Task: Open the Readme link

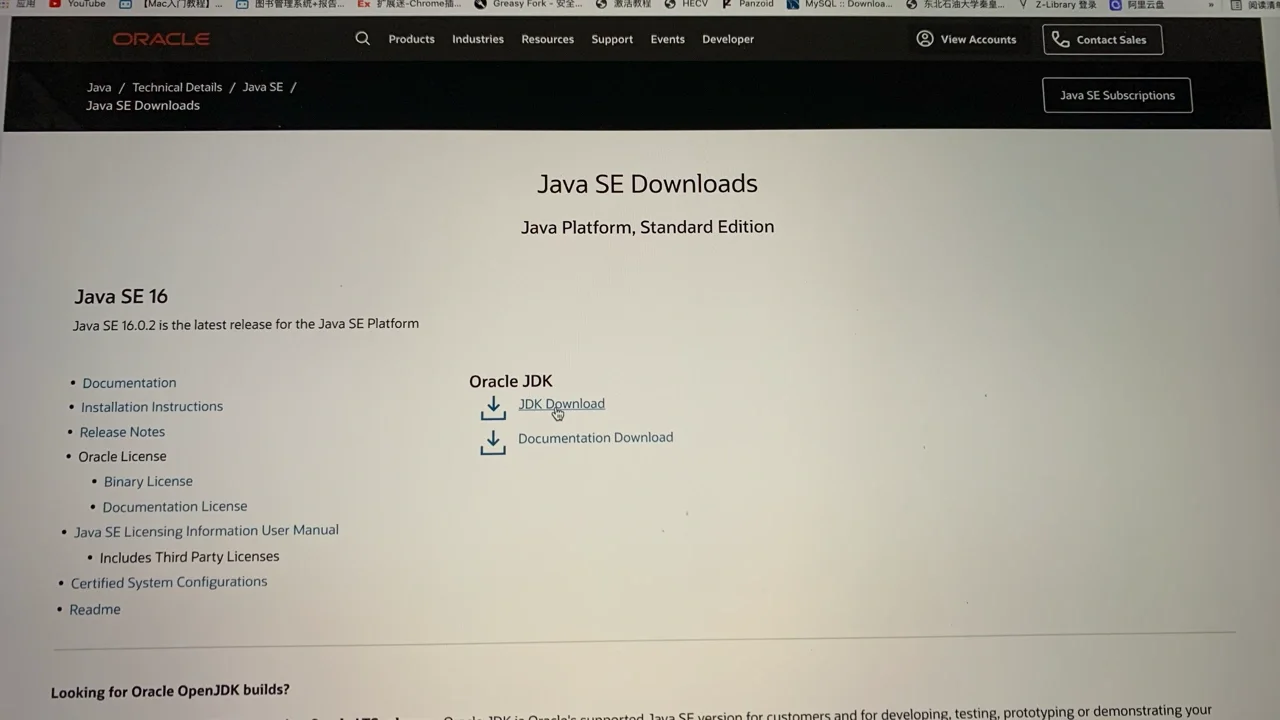Action: tap(95, 609)
